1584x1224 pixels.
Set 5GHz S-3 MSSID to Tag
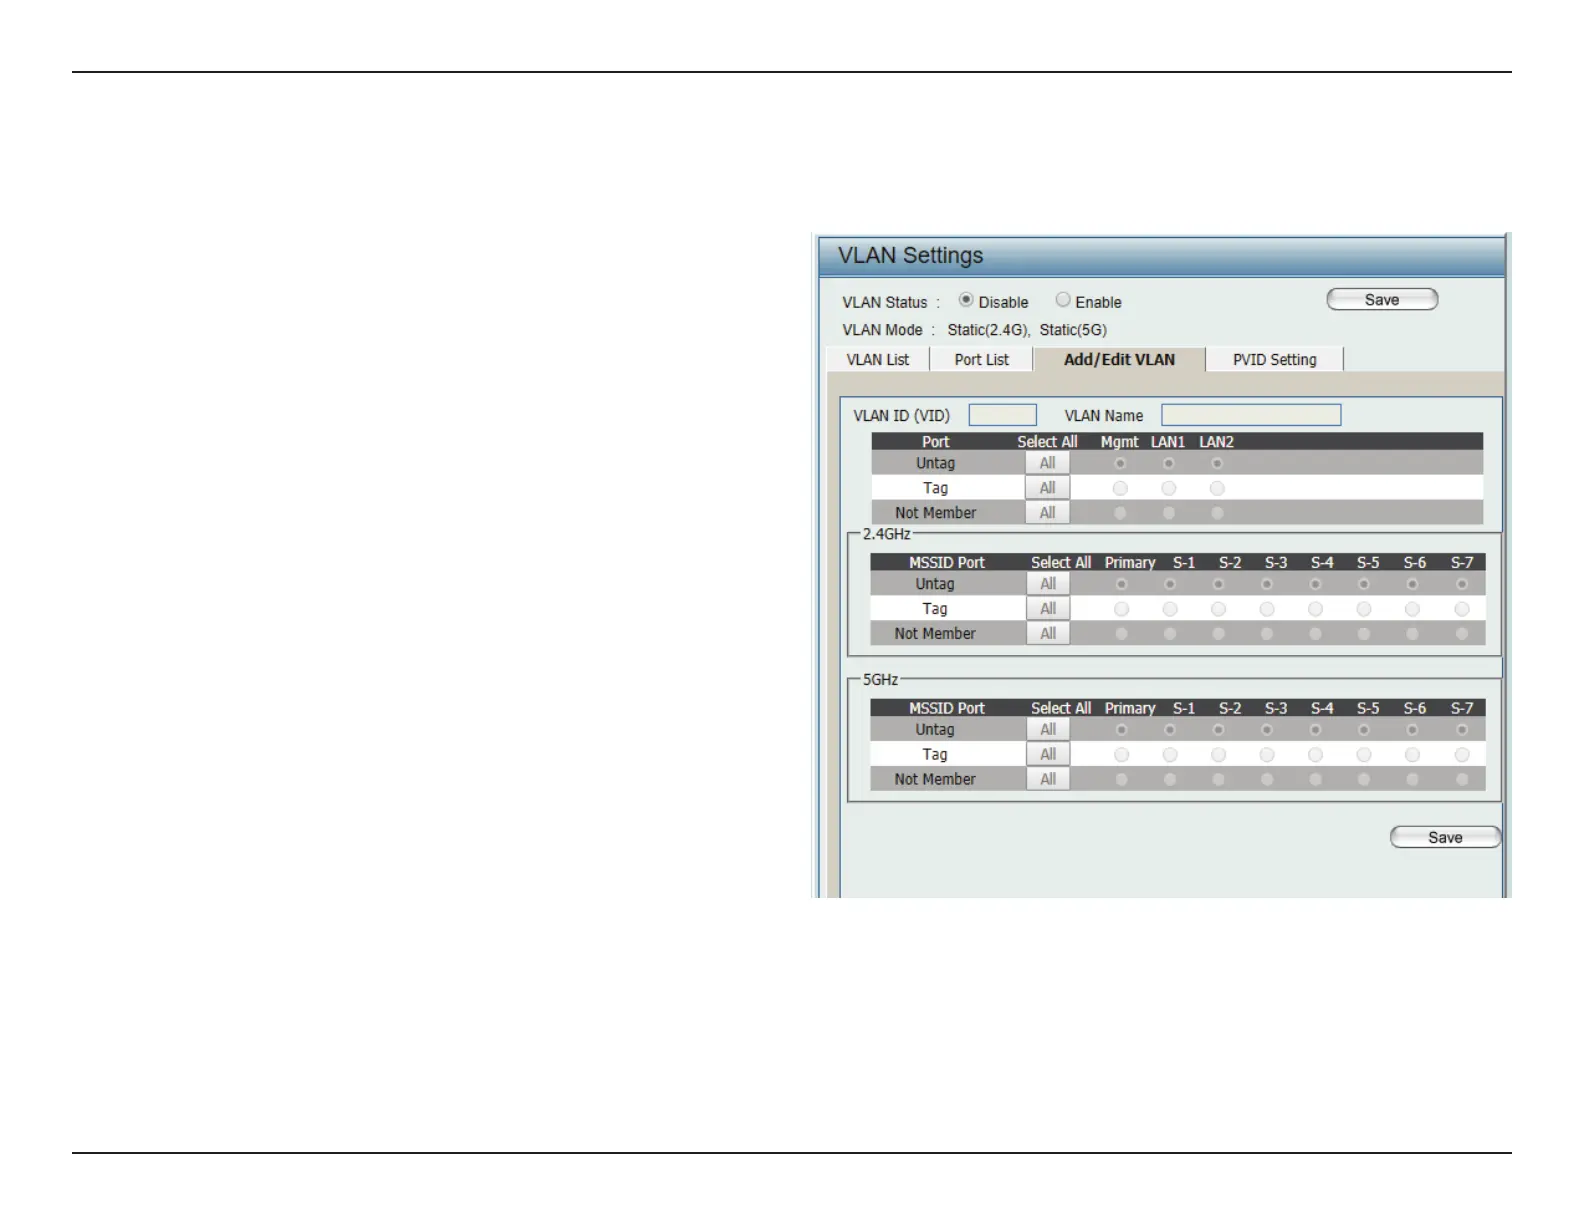[x=1267, y=755]
